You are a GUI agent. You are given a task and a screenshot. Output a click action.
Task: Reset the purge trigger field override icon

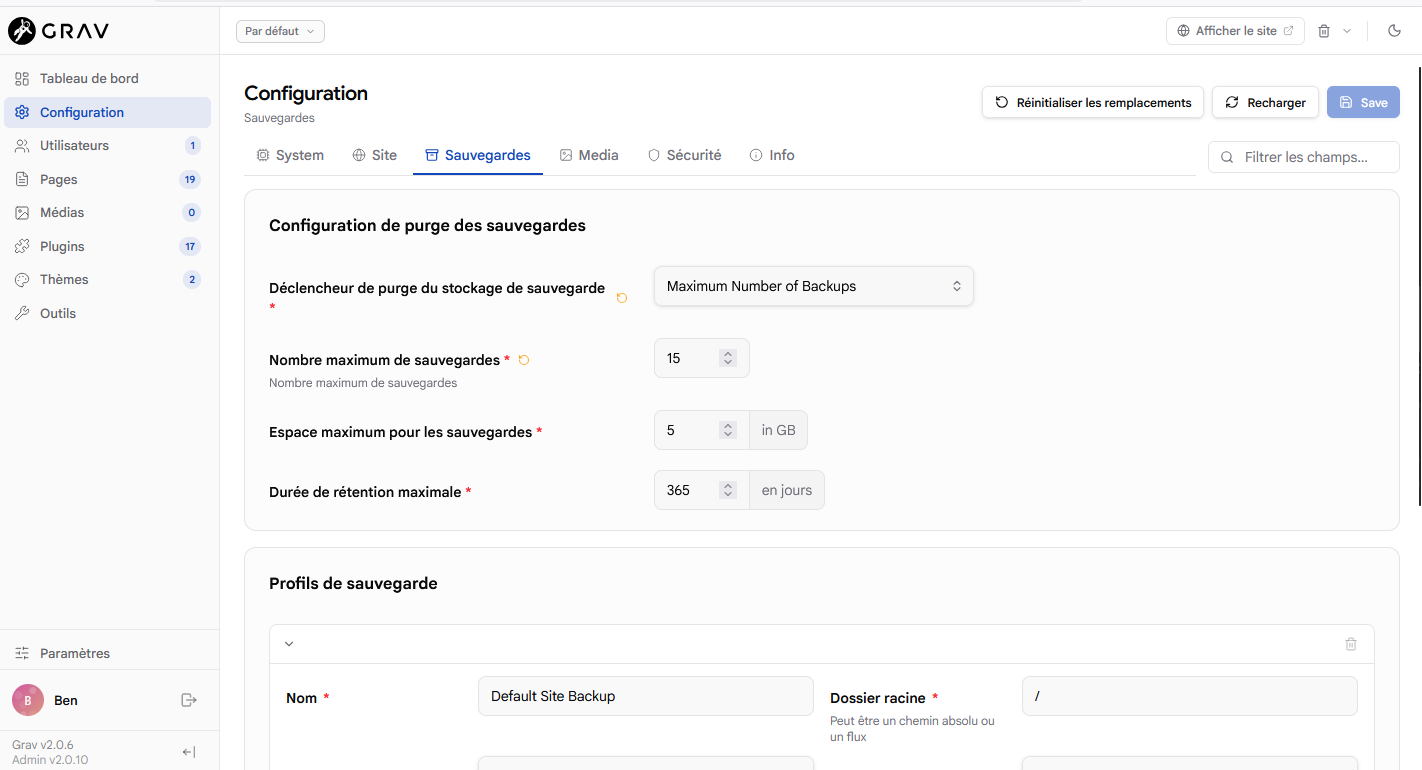tap(622, 298)
